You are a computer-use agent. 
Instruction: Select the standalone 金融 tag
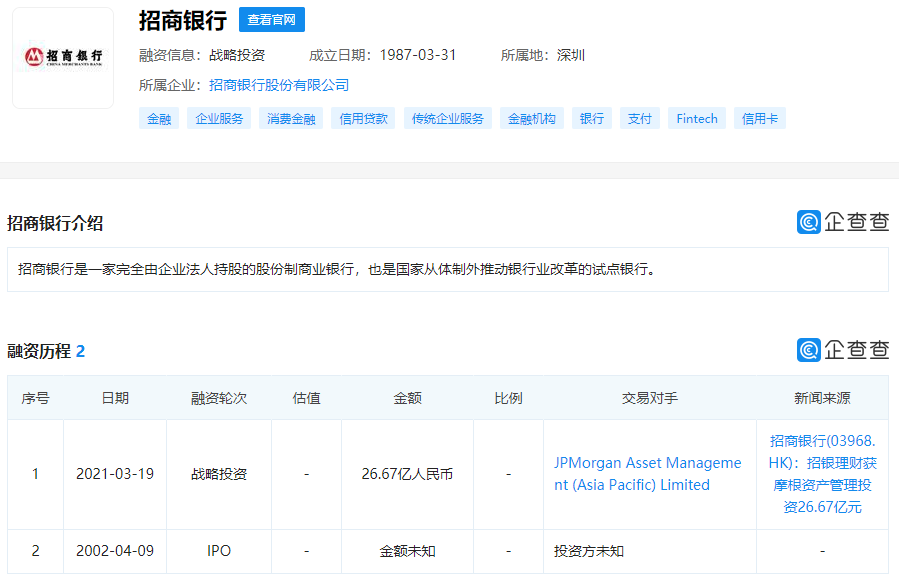(159, 119)
